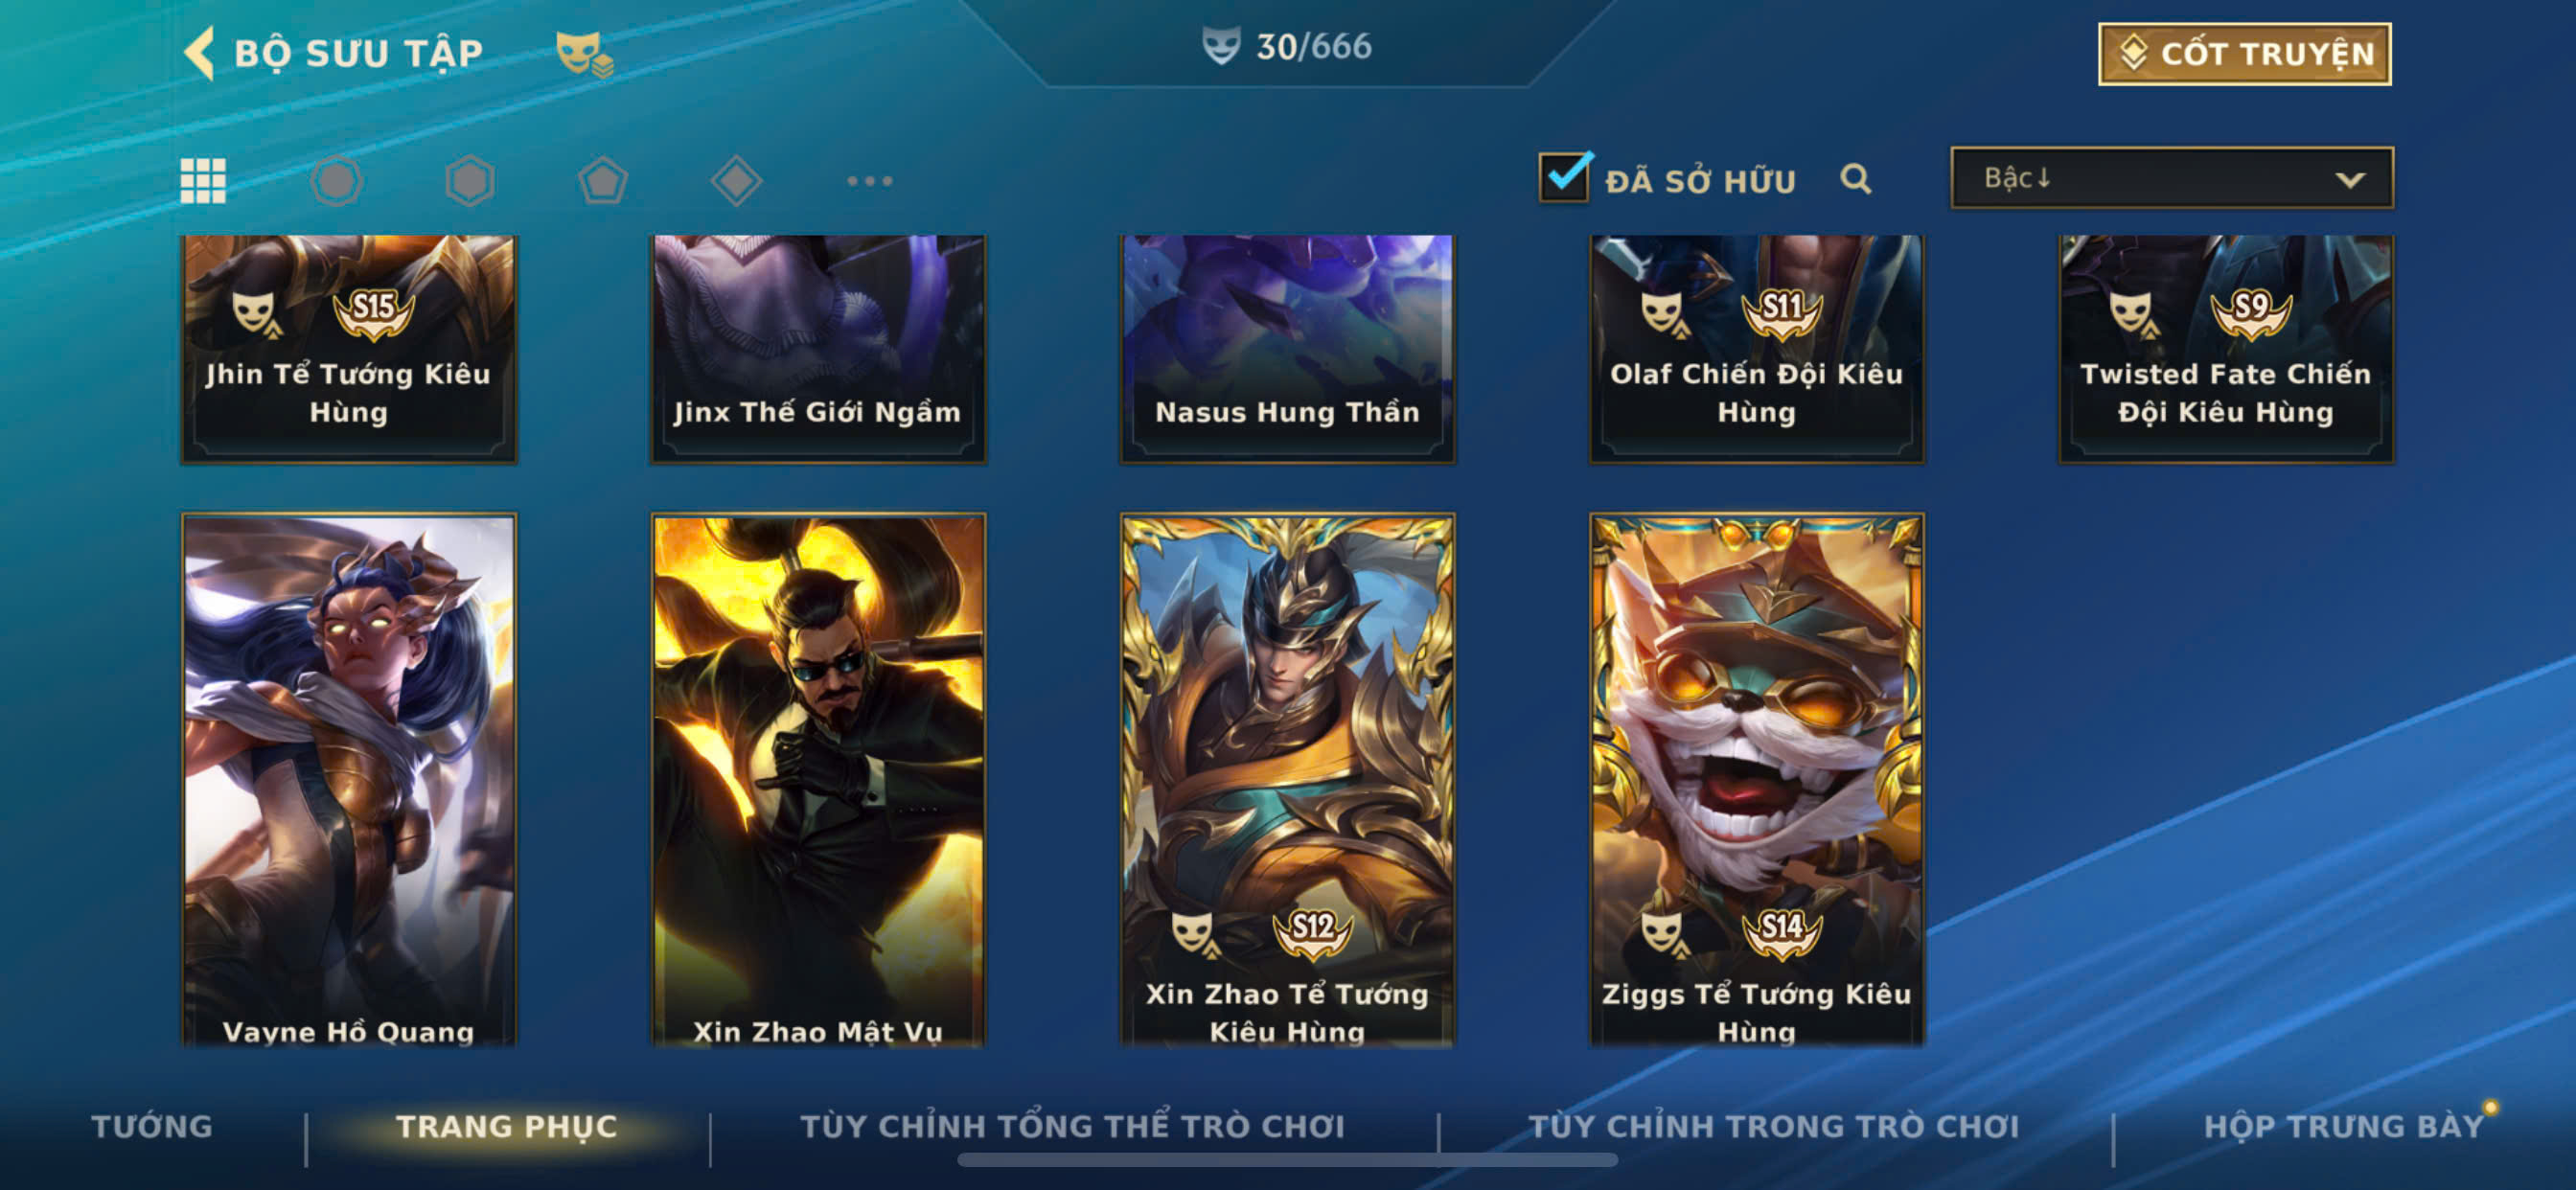Viewport: 2576px width, 1190px height.
Task: Open the Xin Zhao Mật Vụ skin card
Action: [818, 780]
